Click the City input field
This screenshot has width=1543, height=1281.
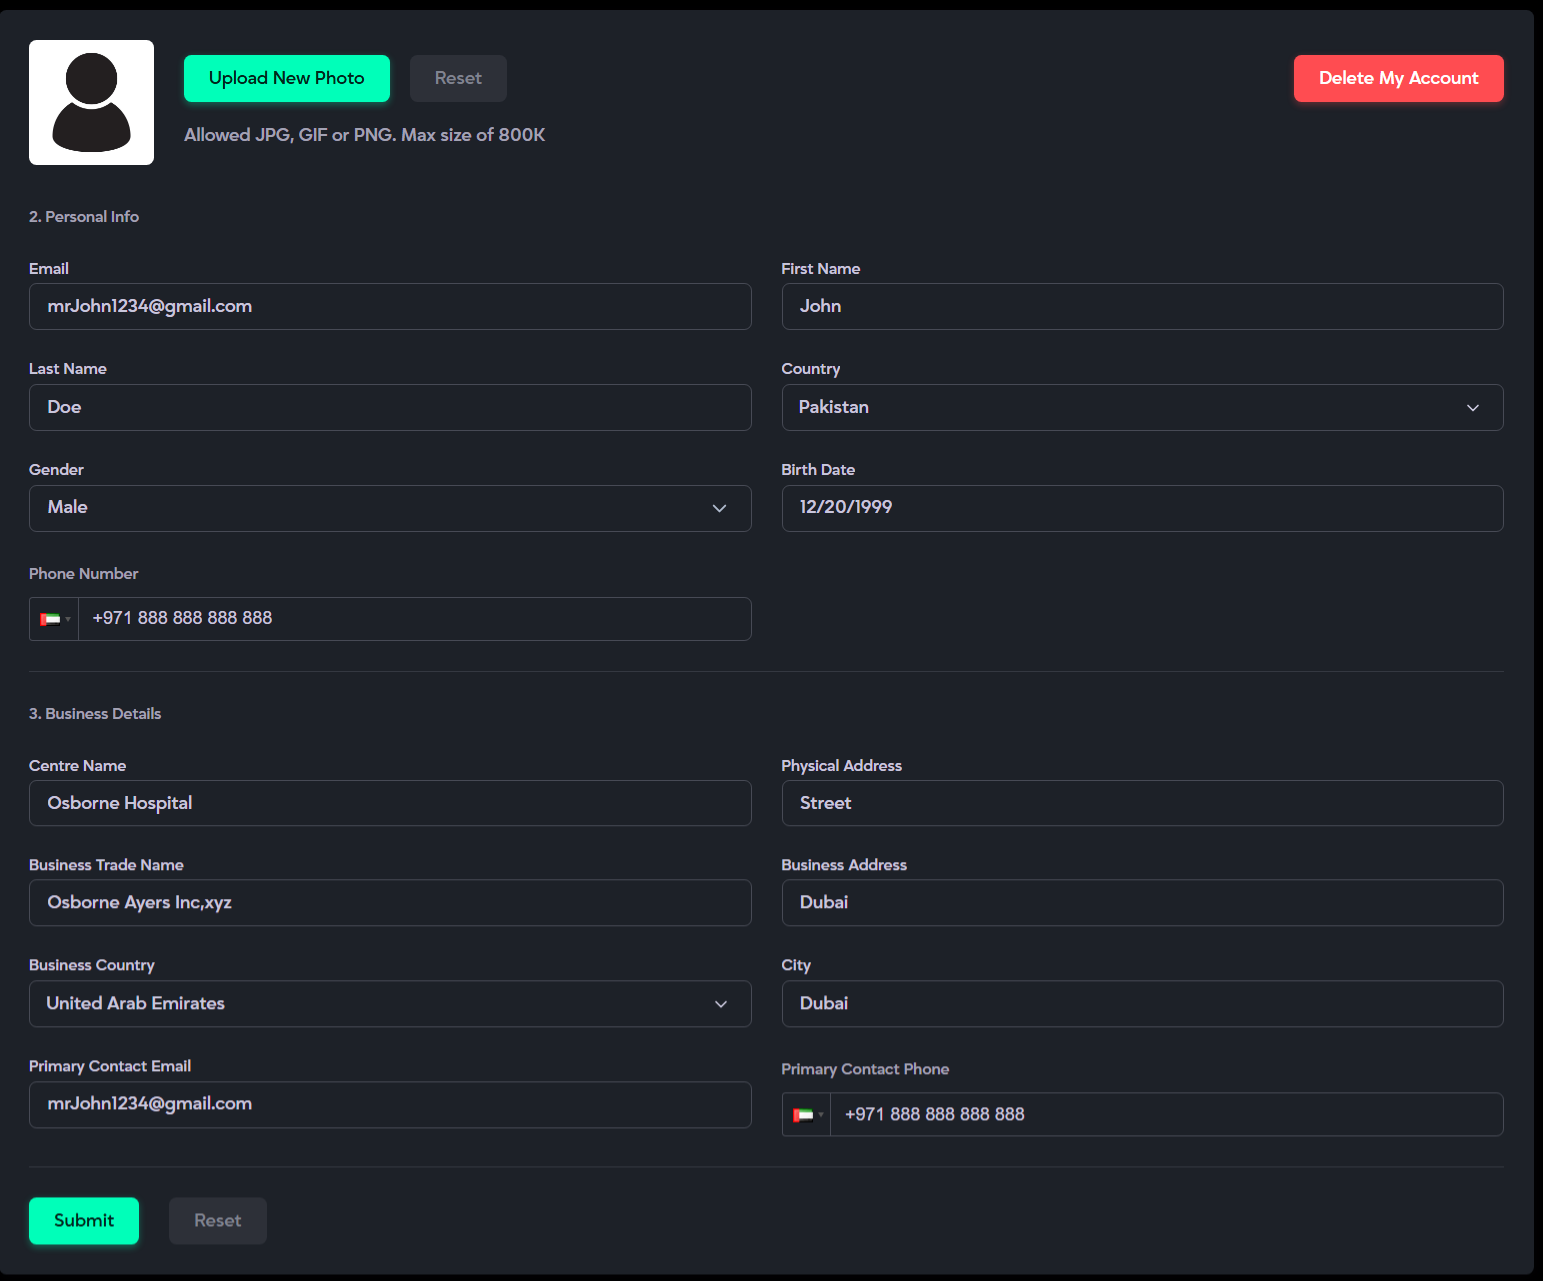click(x=1141, y=1004)
